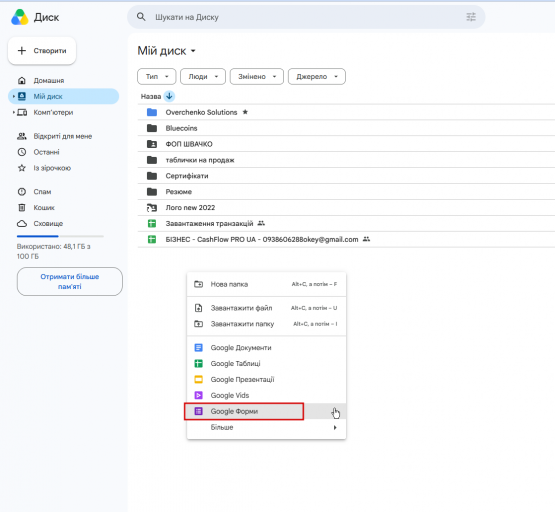This screenshot has height=512, width=555.
Task: Select БІЗНЕС - CashFlow PRO UA file
Action: [x=262, y=240]
